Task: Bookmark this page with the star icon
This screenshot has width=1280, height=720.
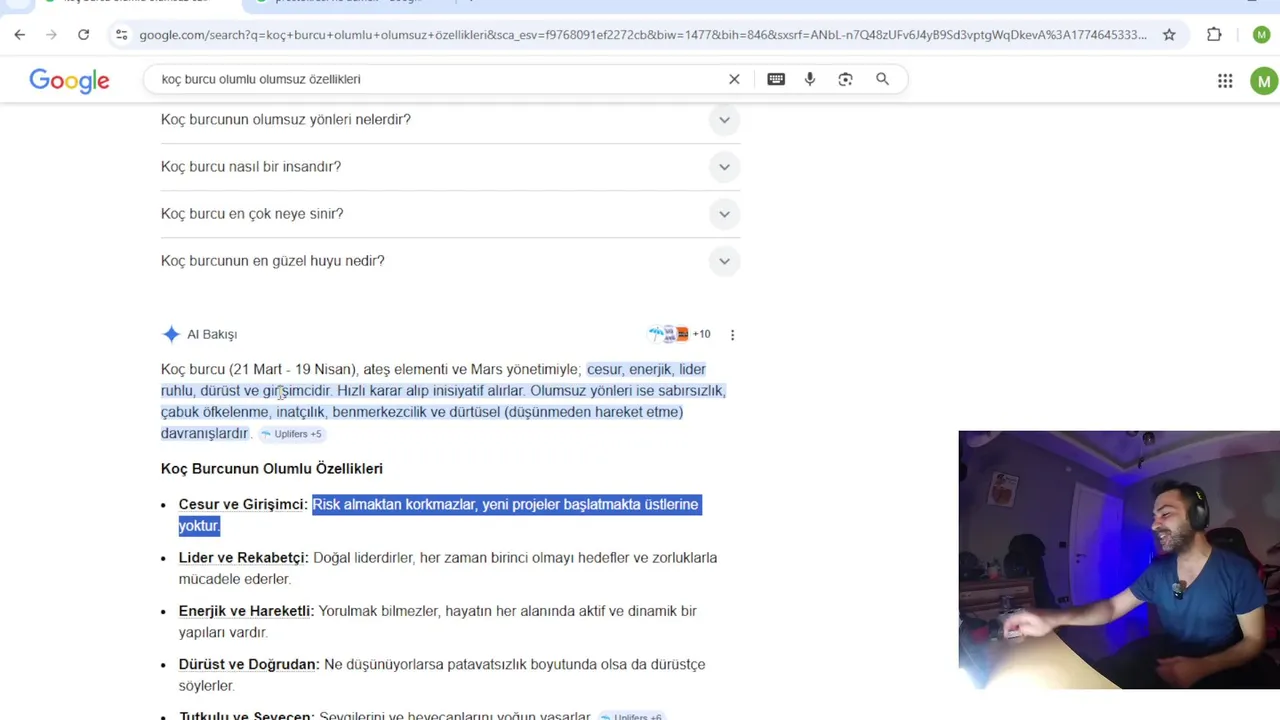Action: click(1169, 35)
